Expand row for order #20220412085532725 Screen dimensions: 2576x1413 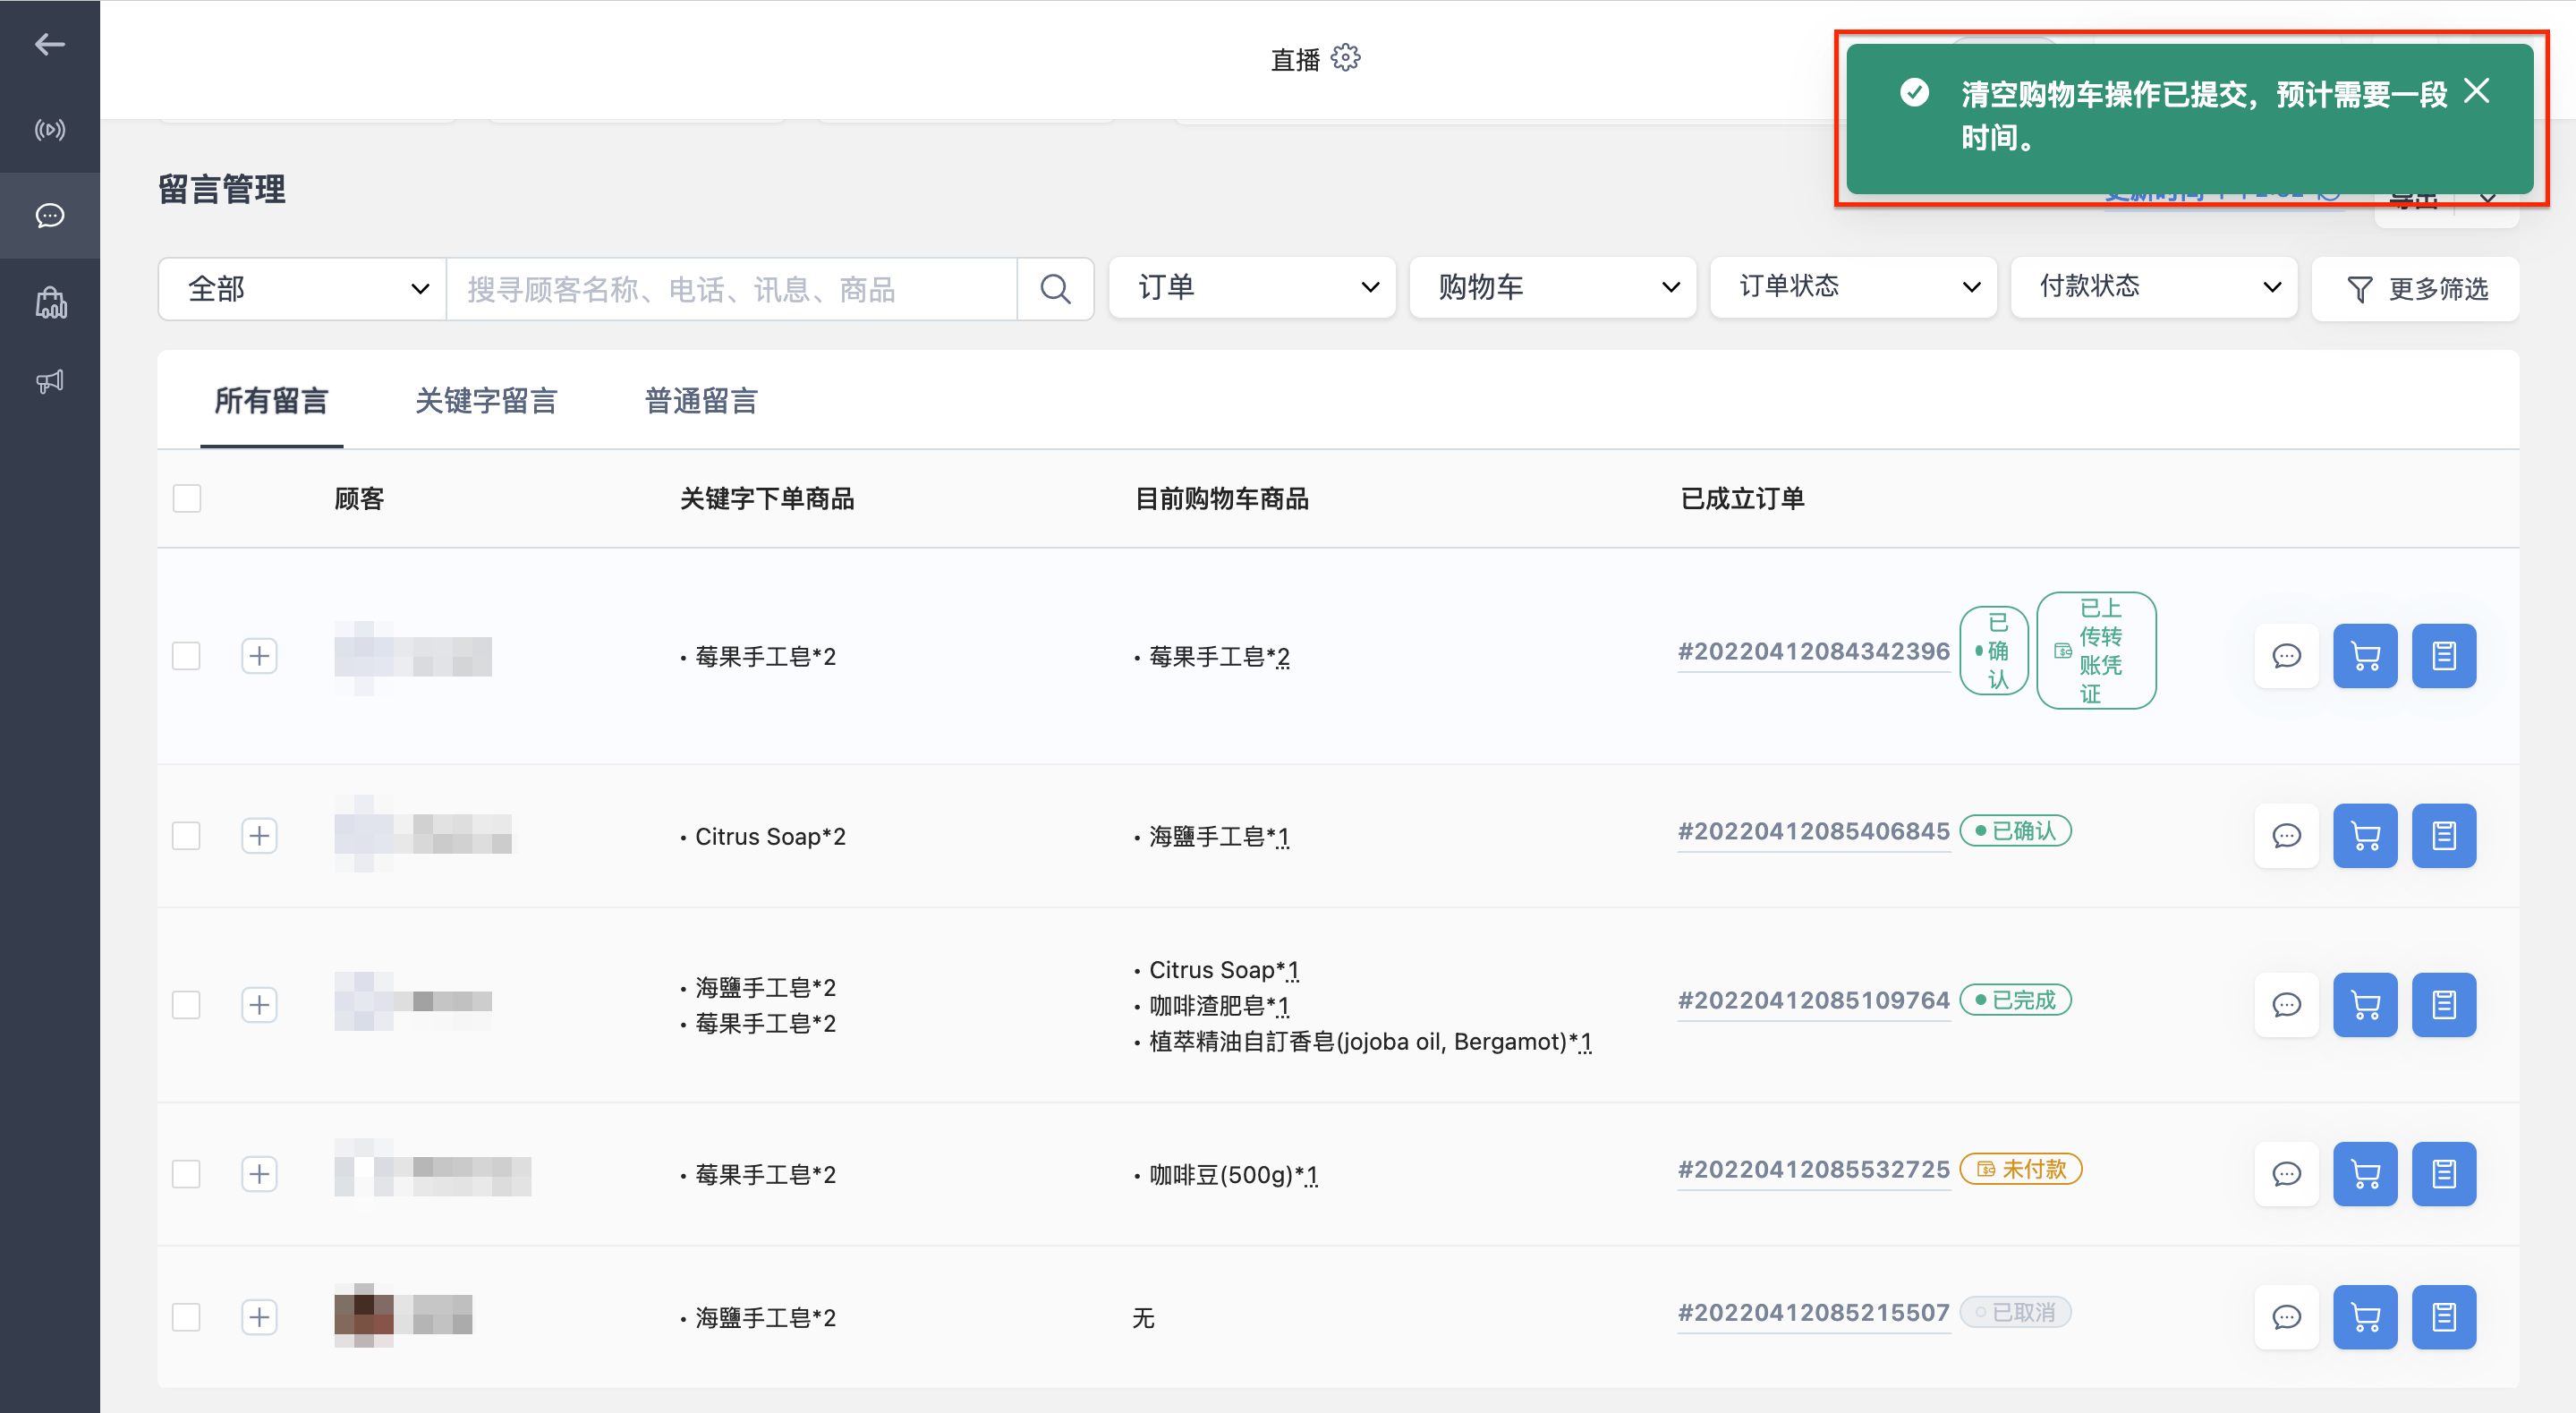(259, 1174)
